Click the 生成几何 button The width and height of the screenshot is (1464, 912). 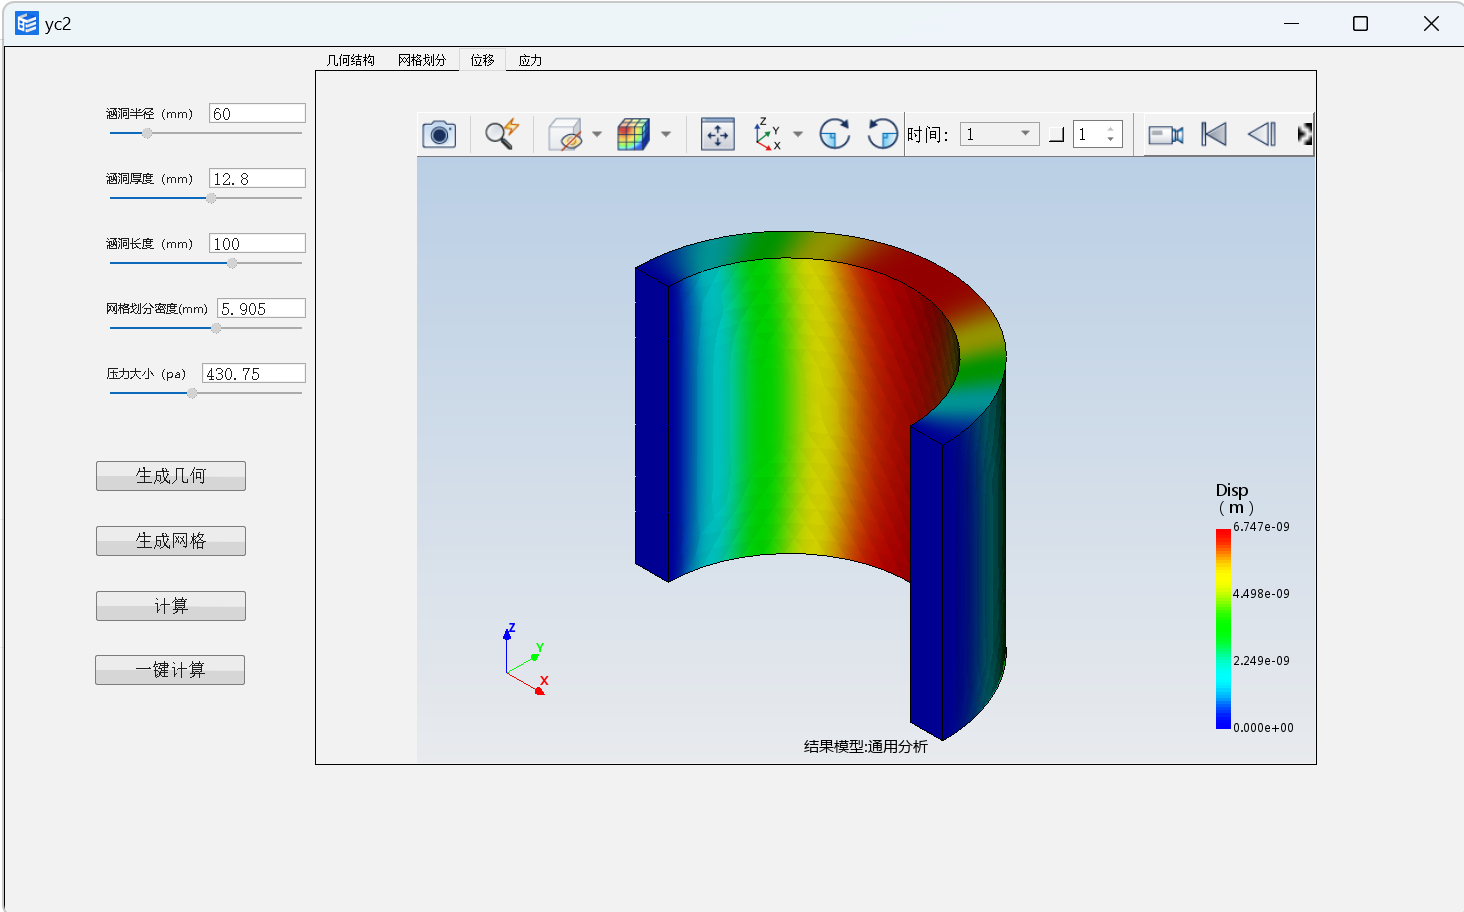[x=171, y=476]
